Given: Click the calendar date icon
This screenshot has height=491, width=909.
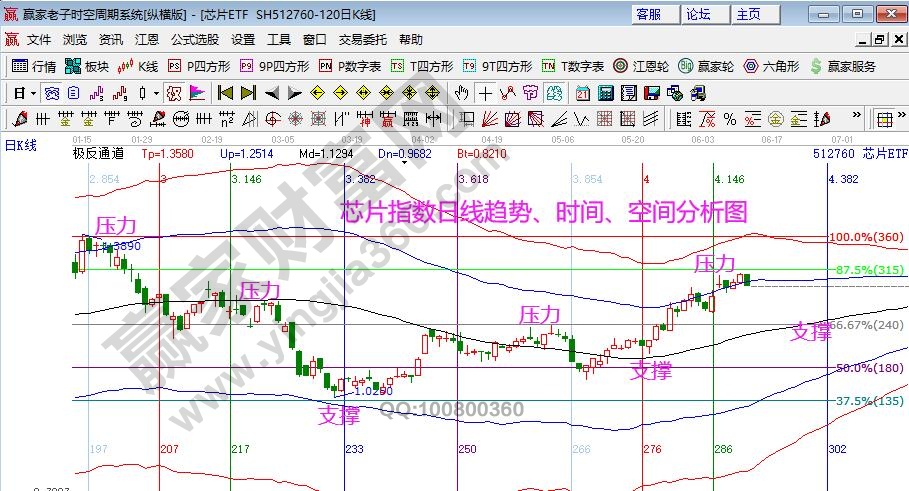Looking at the screenshot, I should [582, 93].
